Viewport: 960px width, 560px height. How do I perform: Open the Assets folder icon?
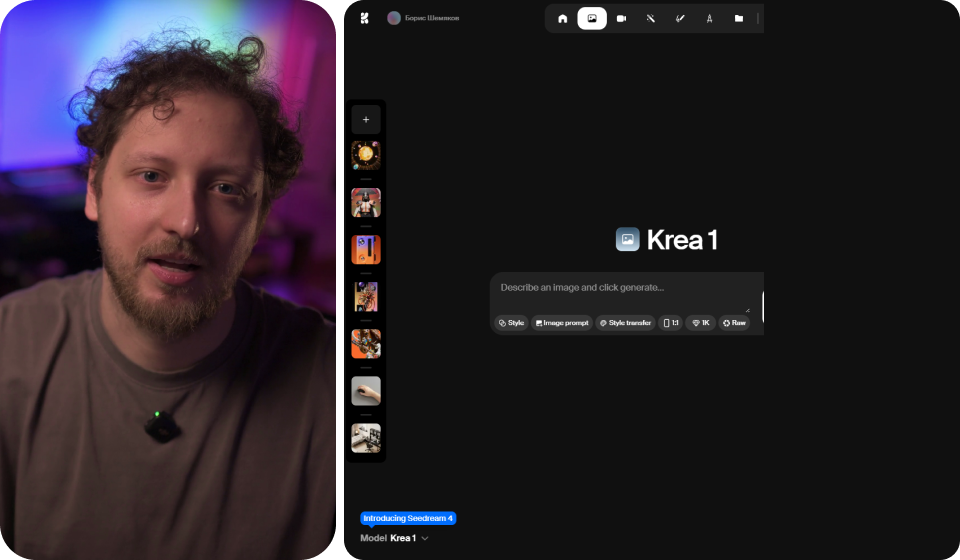point(739,19)
